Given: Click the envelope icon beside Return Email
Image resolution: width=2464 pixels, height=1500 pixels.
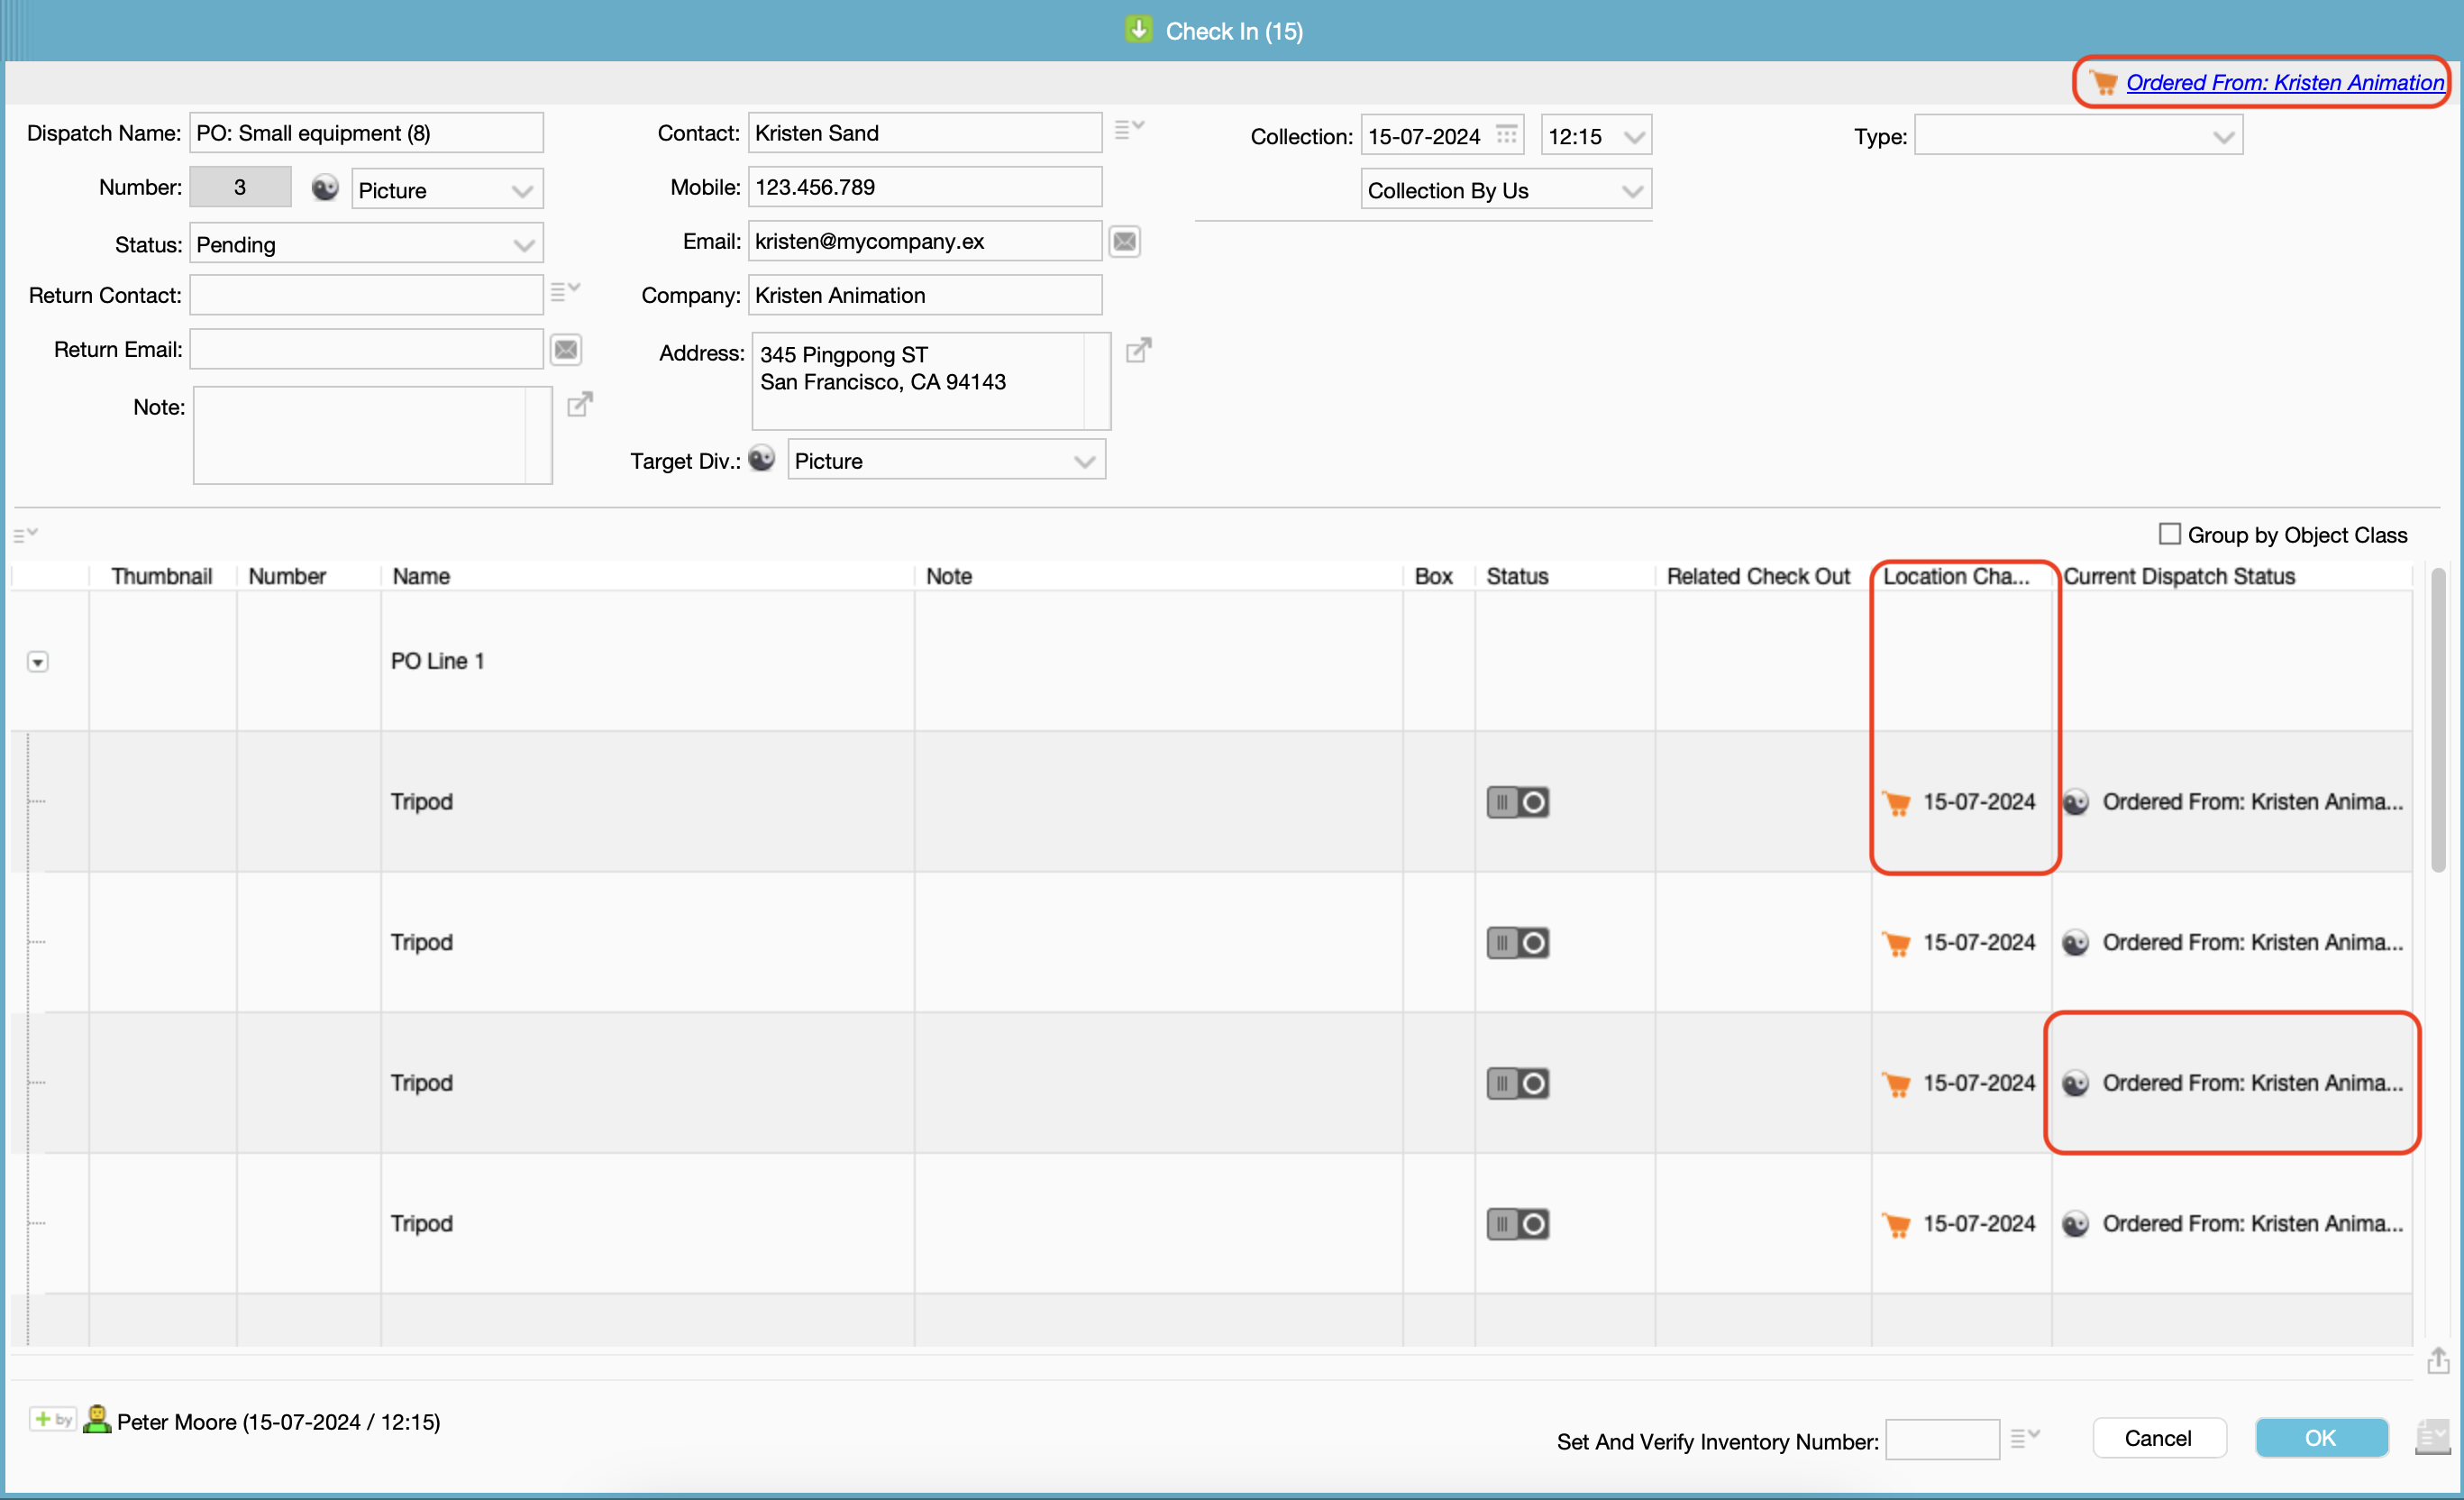Looking at the screenshot, I should point(566,350).
